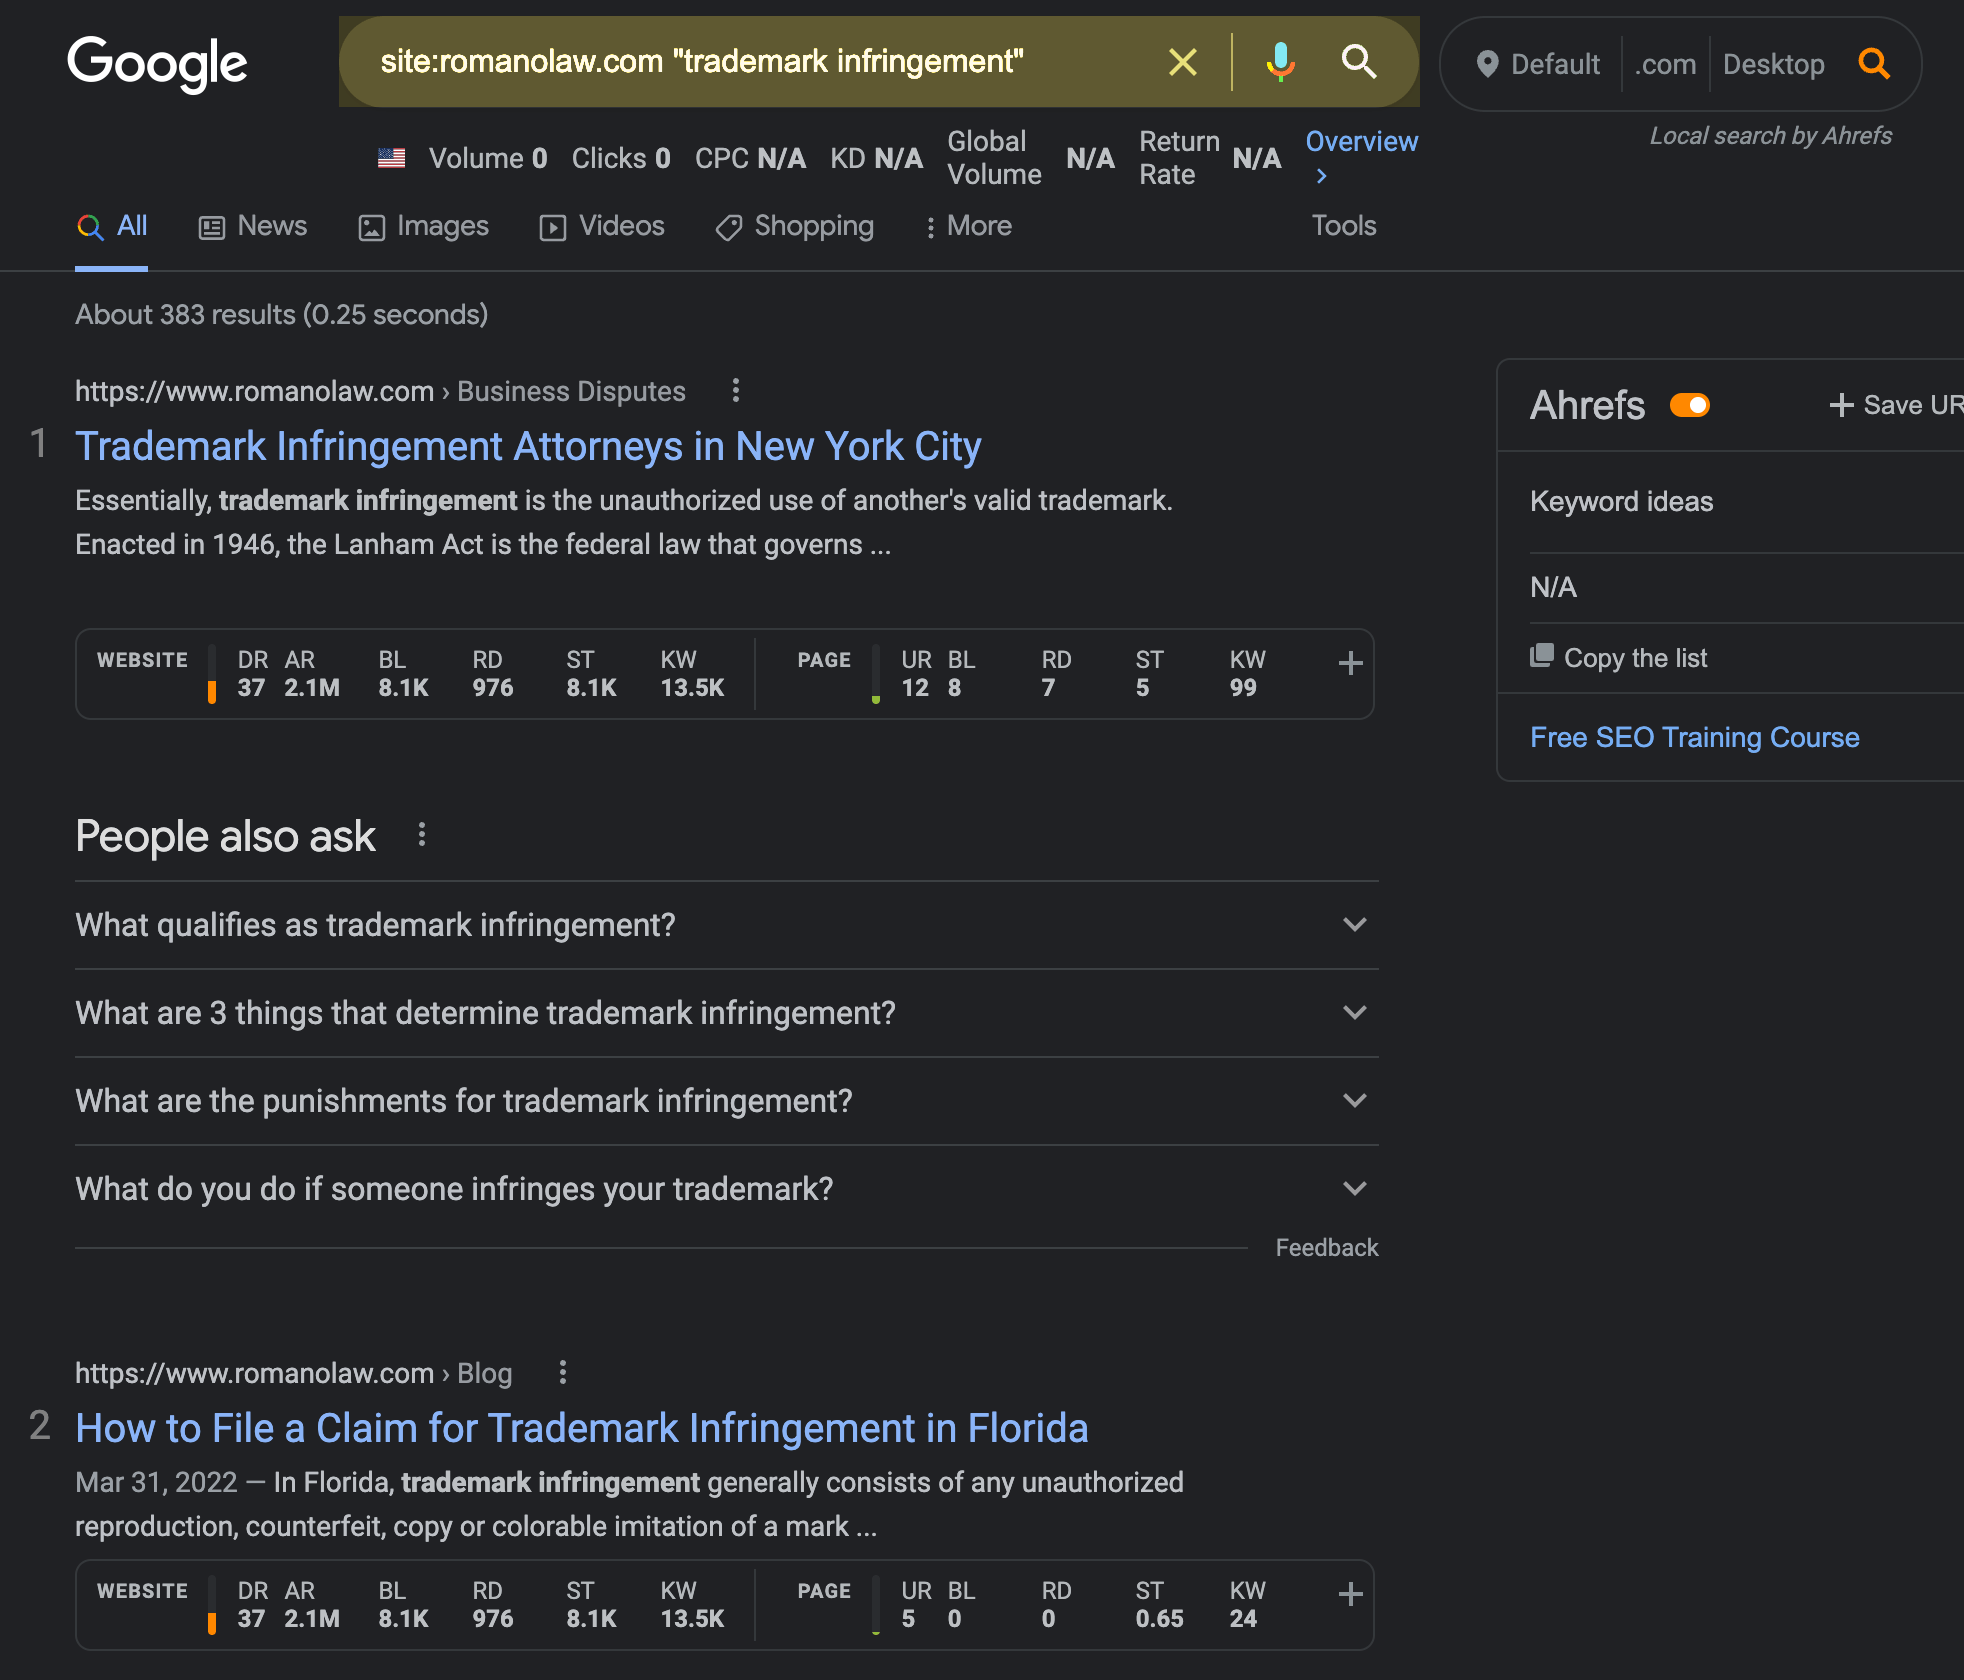Click the X to clear search query

click(1184, 63)
